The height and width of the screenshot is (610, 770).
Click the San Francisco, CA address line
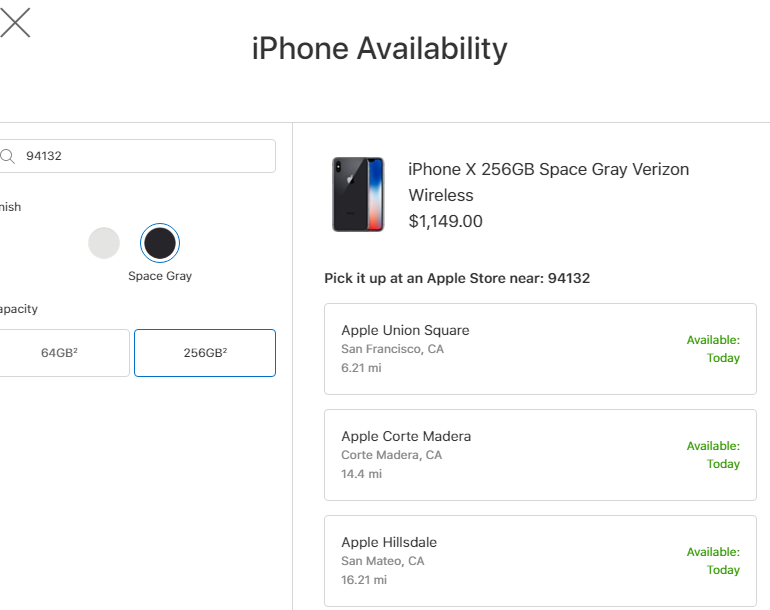[x=392, y=349]
